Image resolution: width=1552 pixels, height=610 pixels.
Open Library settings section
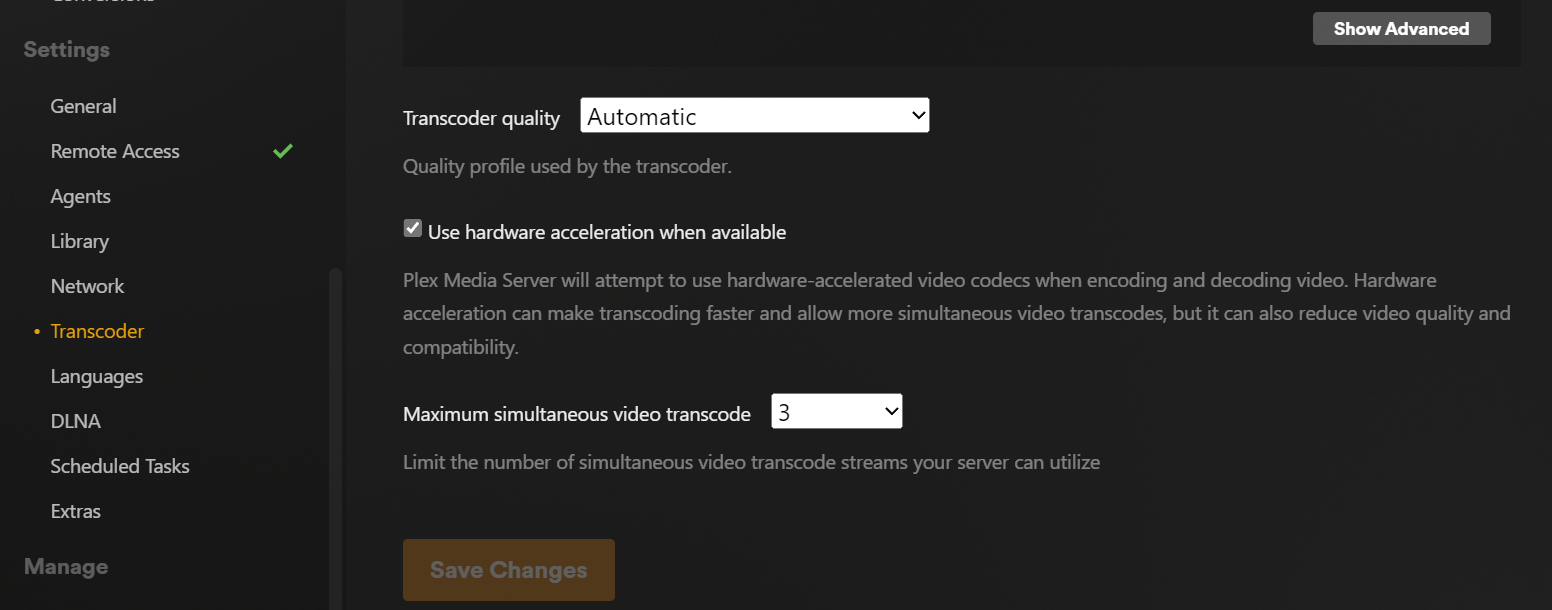point(80,241)
